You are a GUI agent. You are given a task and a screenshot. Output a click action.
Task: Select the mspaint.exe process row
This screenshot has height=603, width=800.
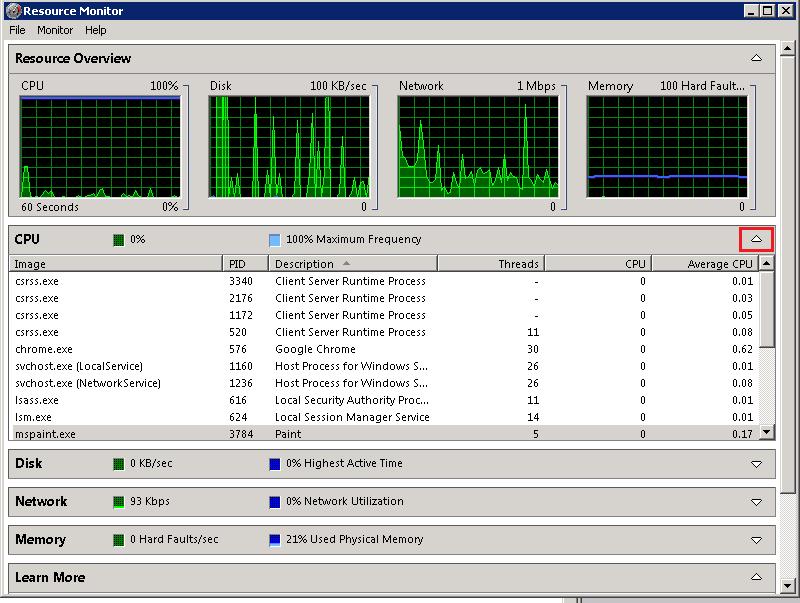pos(384,433)
